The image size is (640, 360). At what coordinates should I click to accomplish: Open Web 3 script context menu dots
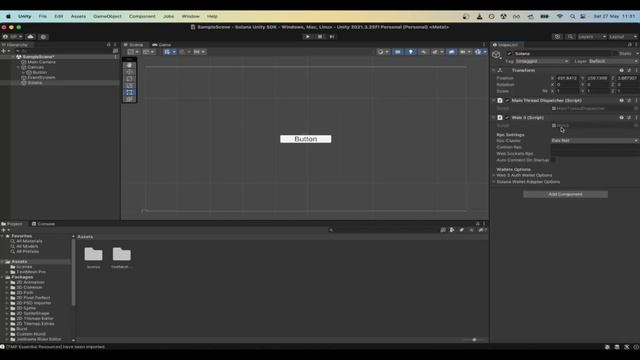(636, 118)
